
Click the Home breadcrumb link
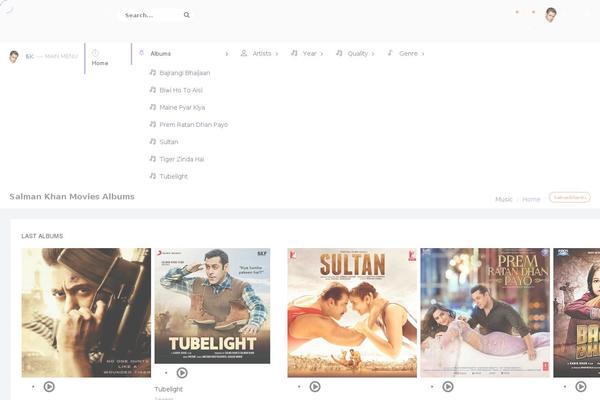coord(531,199)
